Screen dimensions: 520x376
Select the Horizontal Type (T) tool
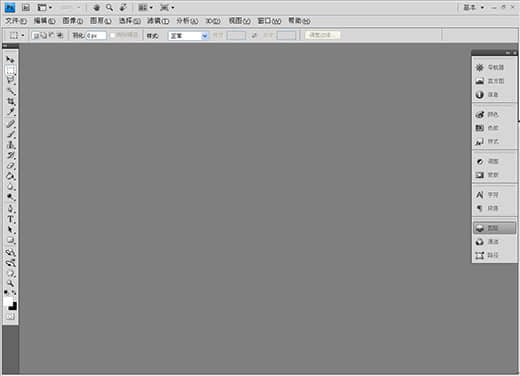click(10, 219)
